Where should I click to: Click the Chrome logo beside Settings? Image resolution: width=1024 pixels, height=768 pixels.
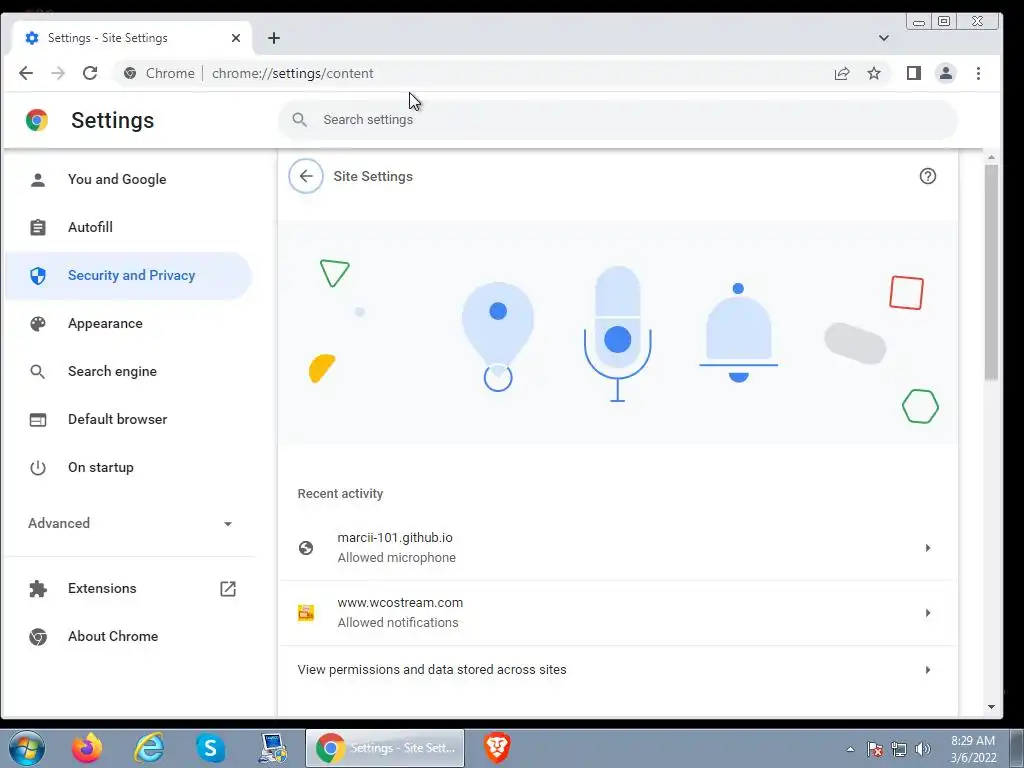(x=37, y=120)
